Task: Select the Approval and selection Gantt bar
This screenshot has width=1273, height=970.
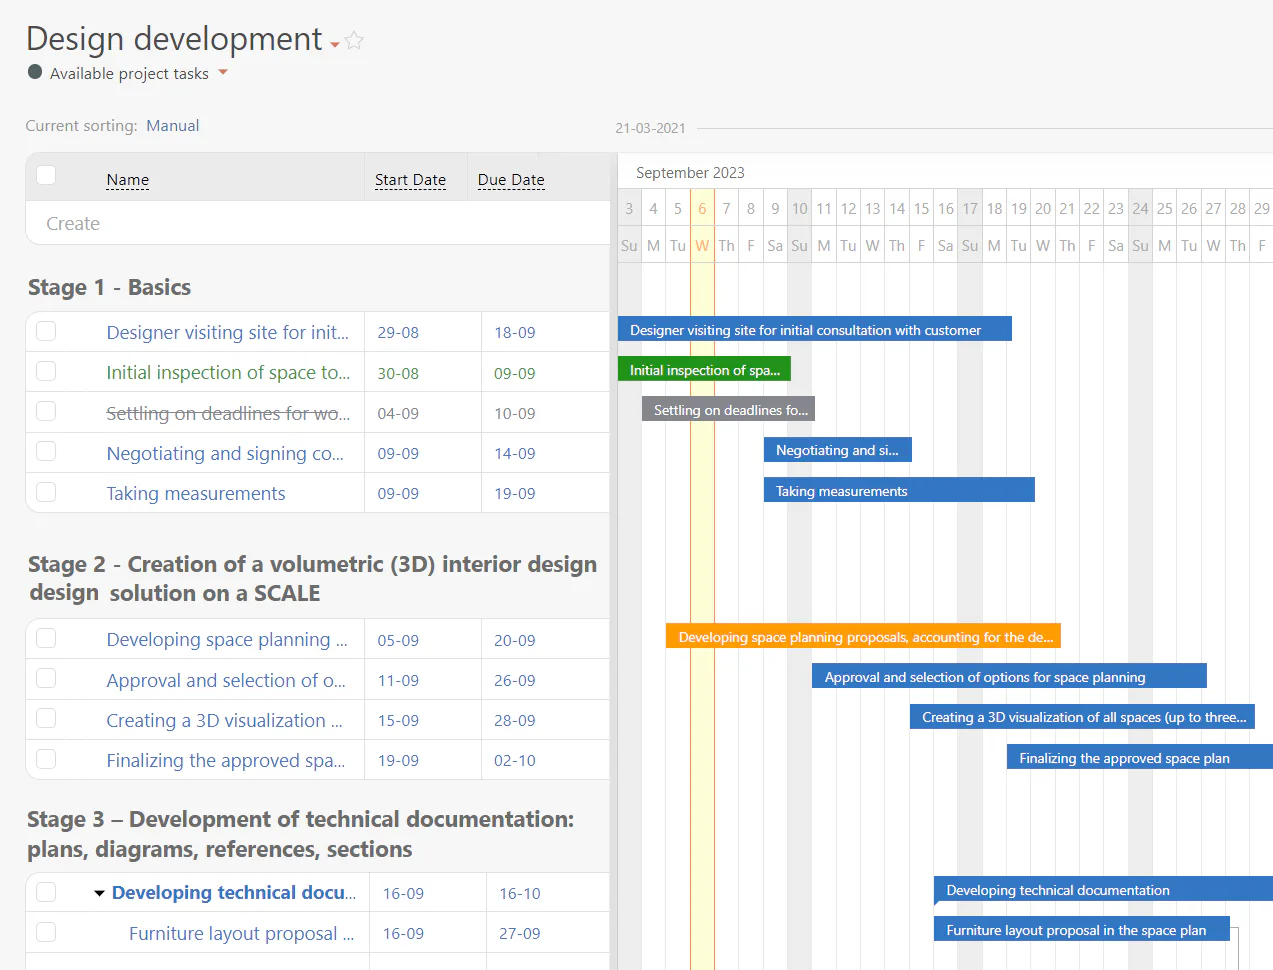Action: 1010,677
